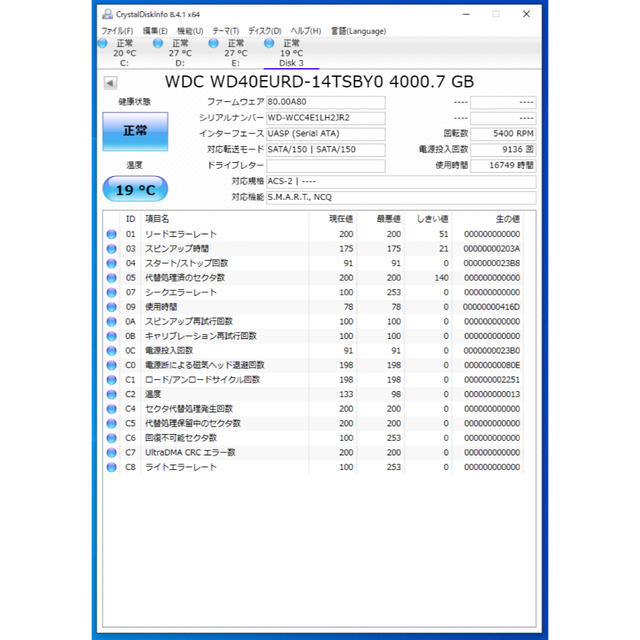Switch to the C: disk tab at 20 °C
Screen dimensions: 640x640
[124, 53]
